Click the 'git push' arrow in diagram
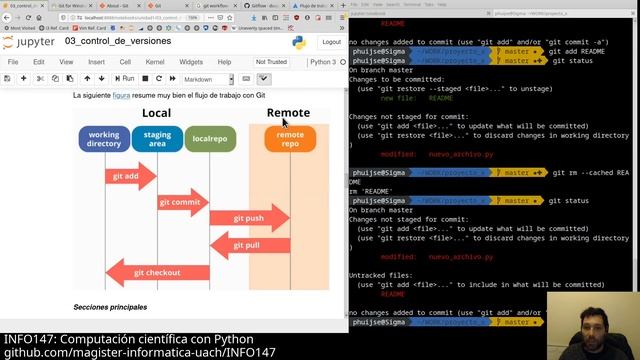The image size is (640, 360). [x=249, y=218]
